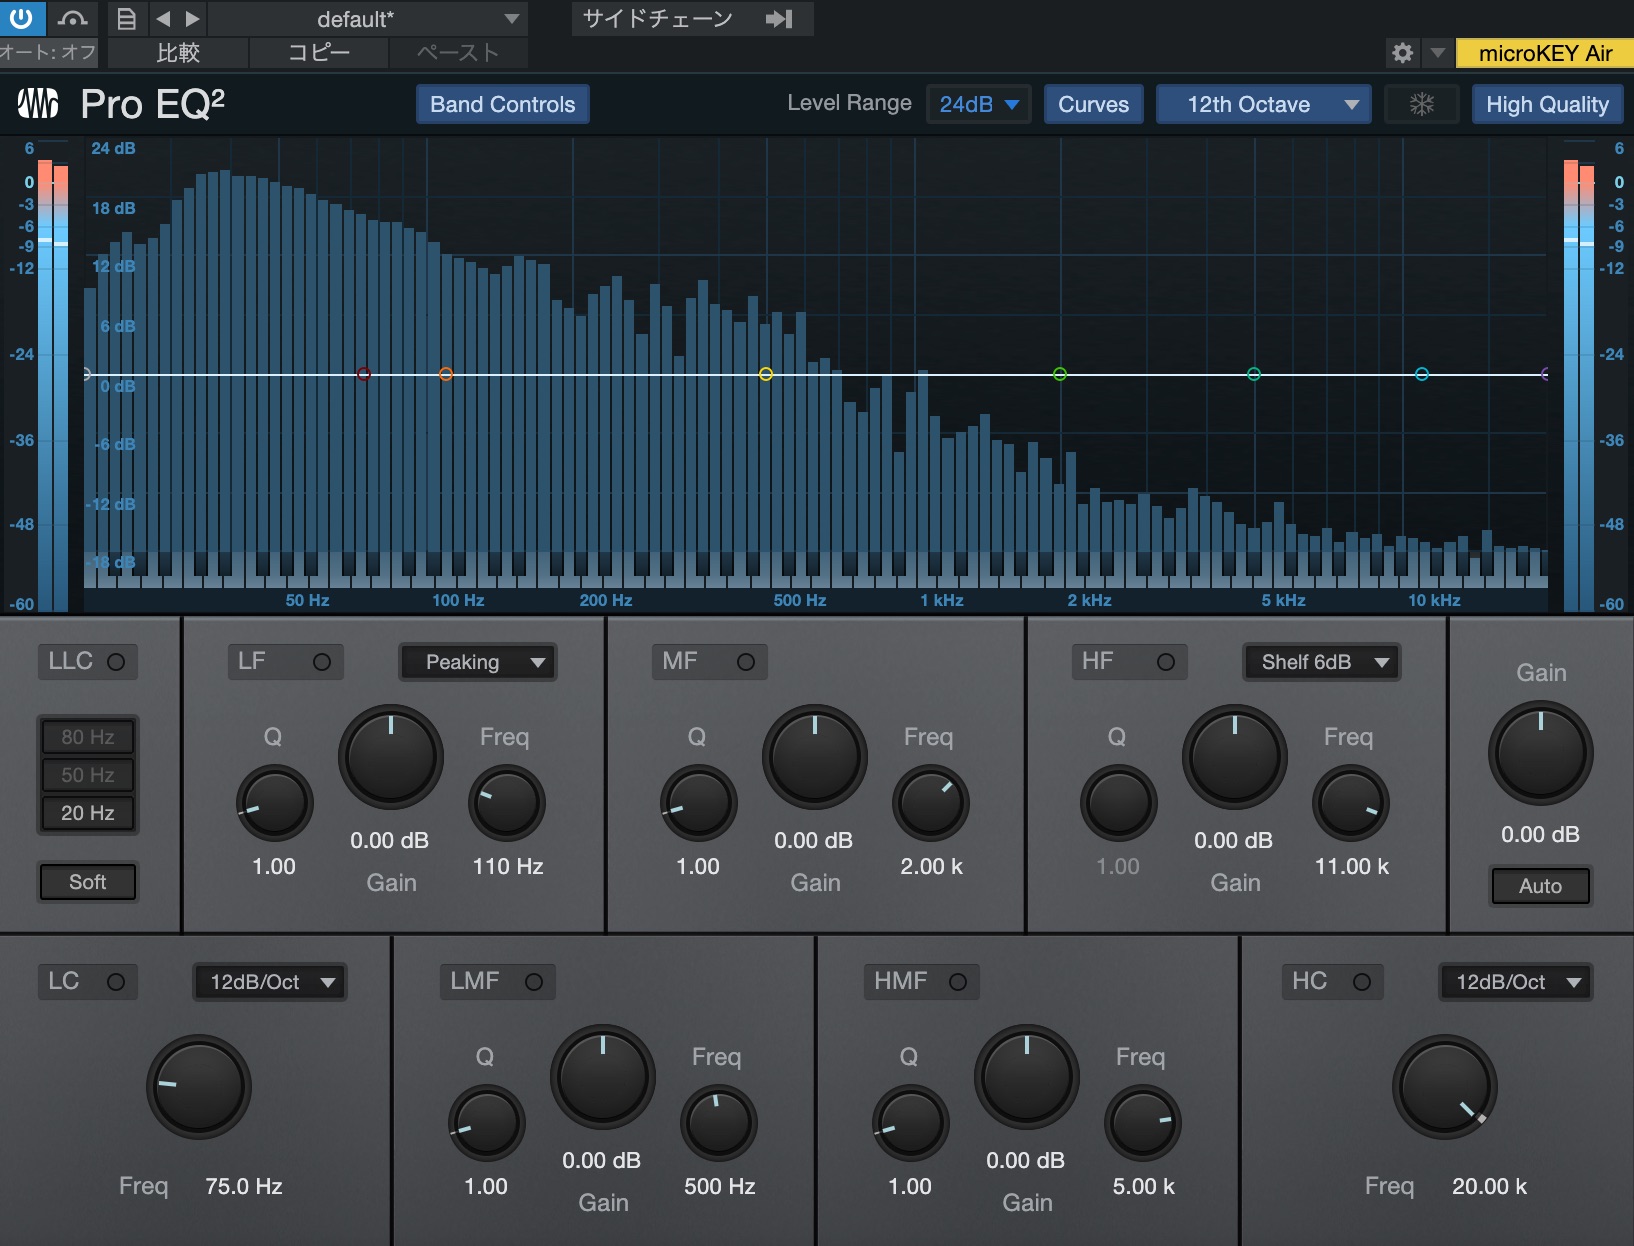The image size is (1634, 1246).
Task: Click the LF Gain knob
Action: 391,757
